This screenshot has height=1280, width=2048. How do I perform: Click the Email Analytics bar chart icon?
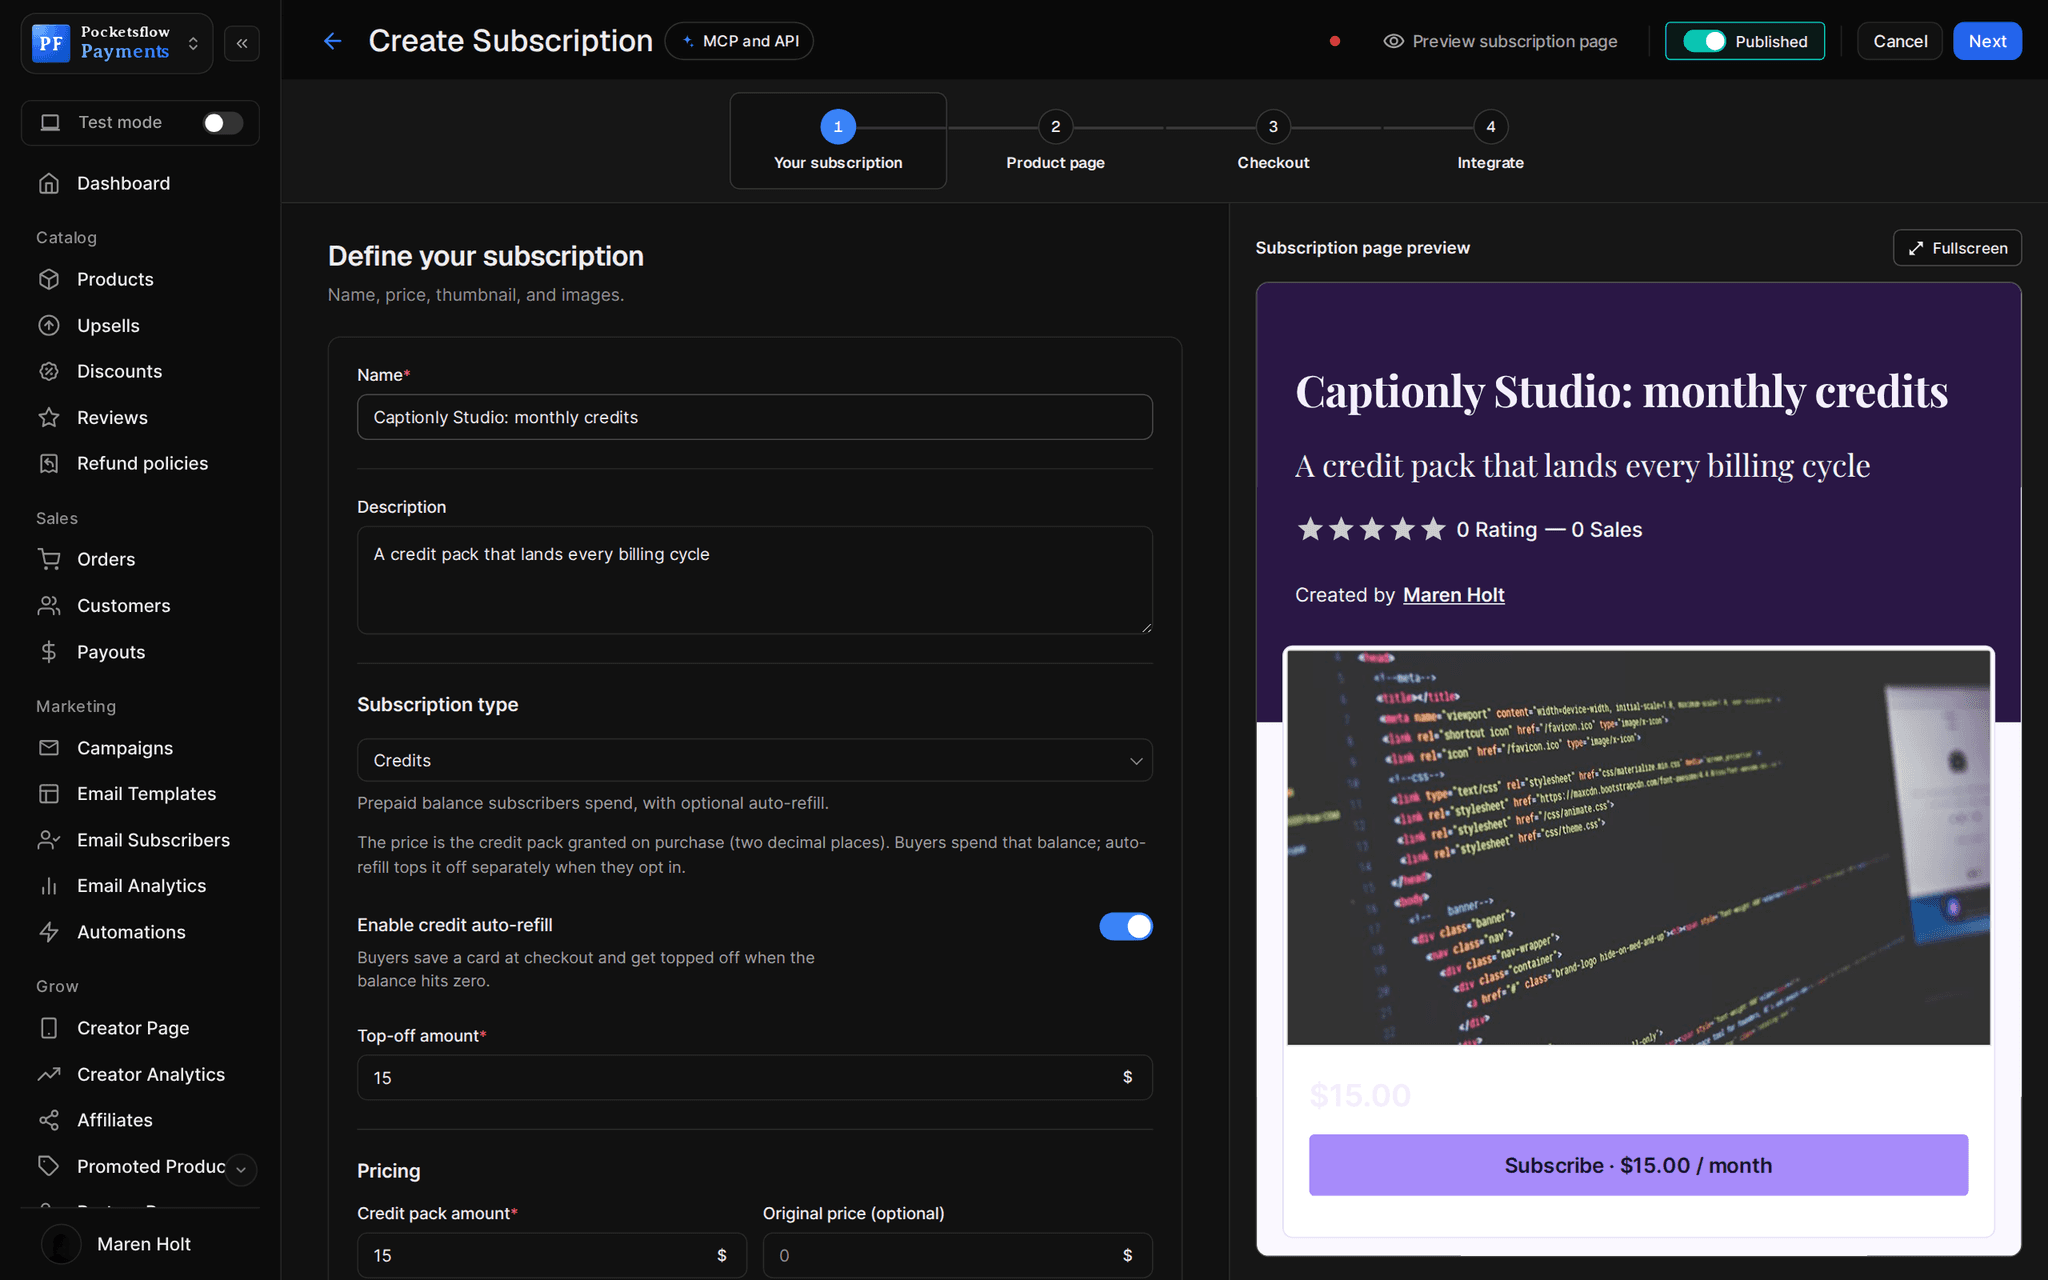pos(49,885)
